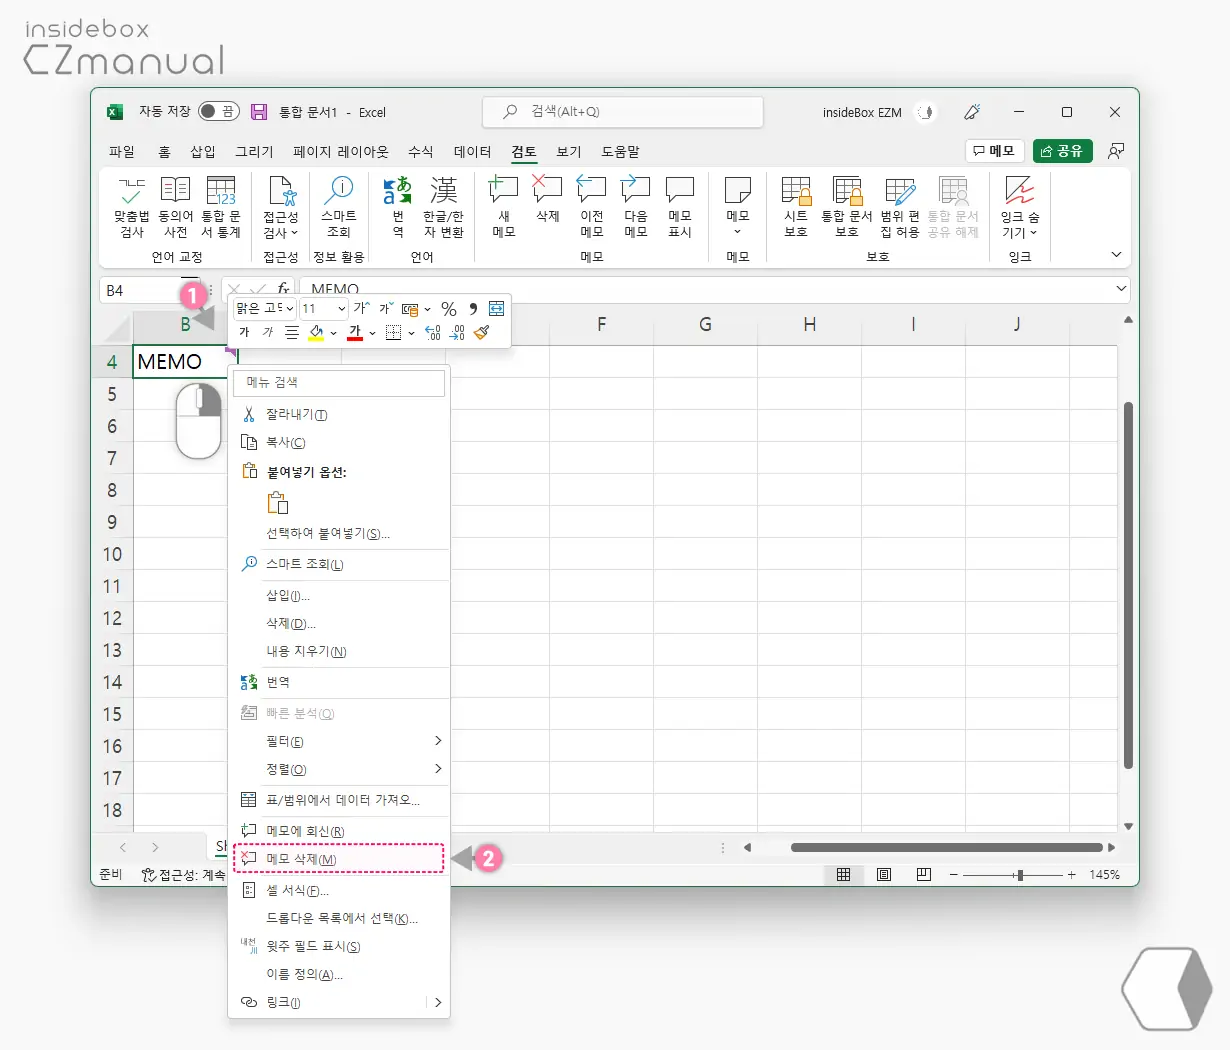Screen dimensions: 1230x1050
Task: Click format painter brush in mini toolbar
Action: click(x=482, y=332)
